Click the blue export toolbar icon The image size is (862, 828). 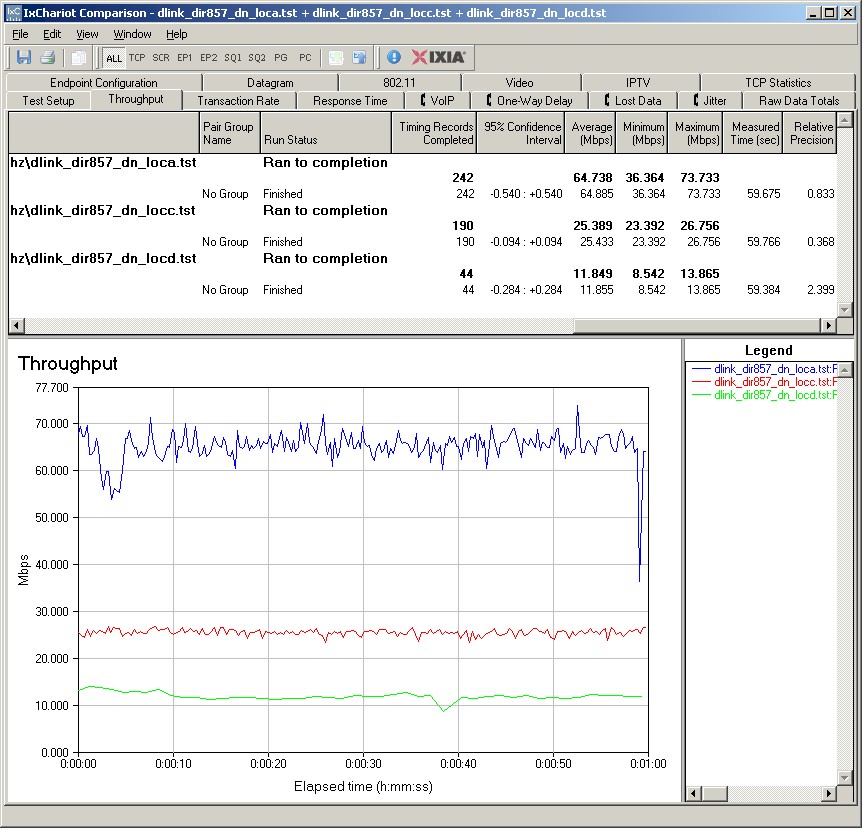(360, 57)
